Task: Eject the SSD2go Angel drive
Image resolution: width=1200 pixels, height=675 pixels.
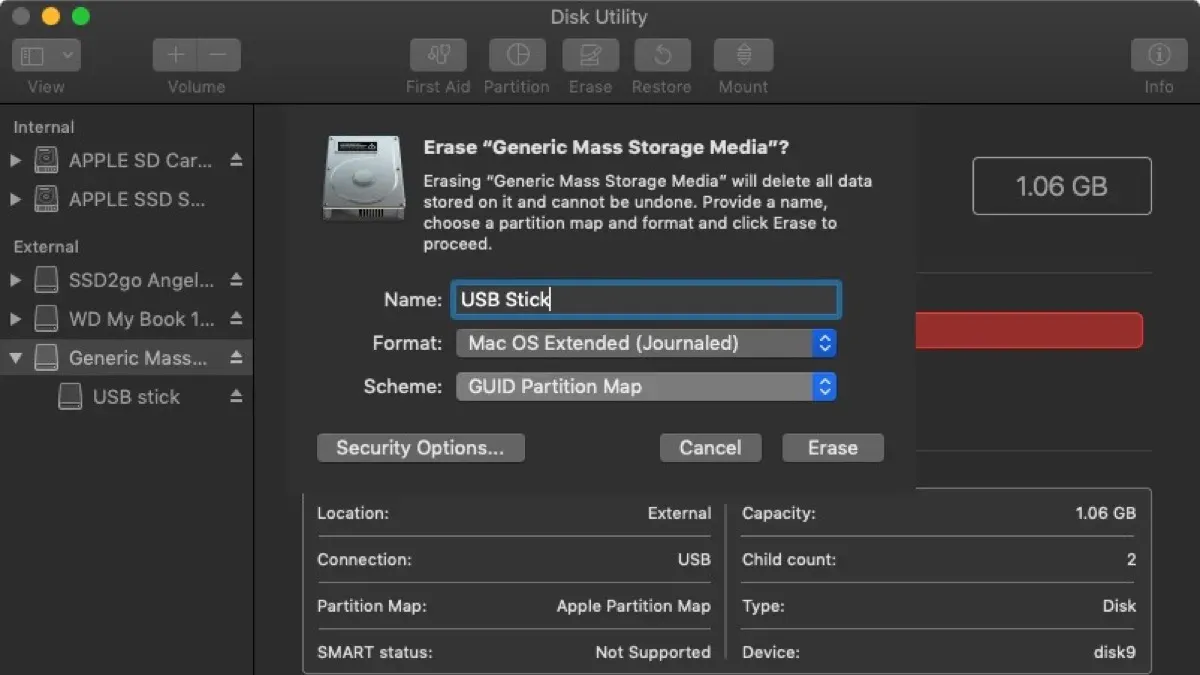Action: [x=236, y=280]
